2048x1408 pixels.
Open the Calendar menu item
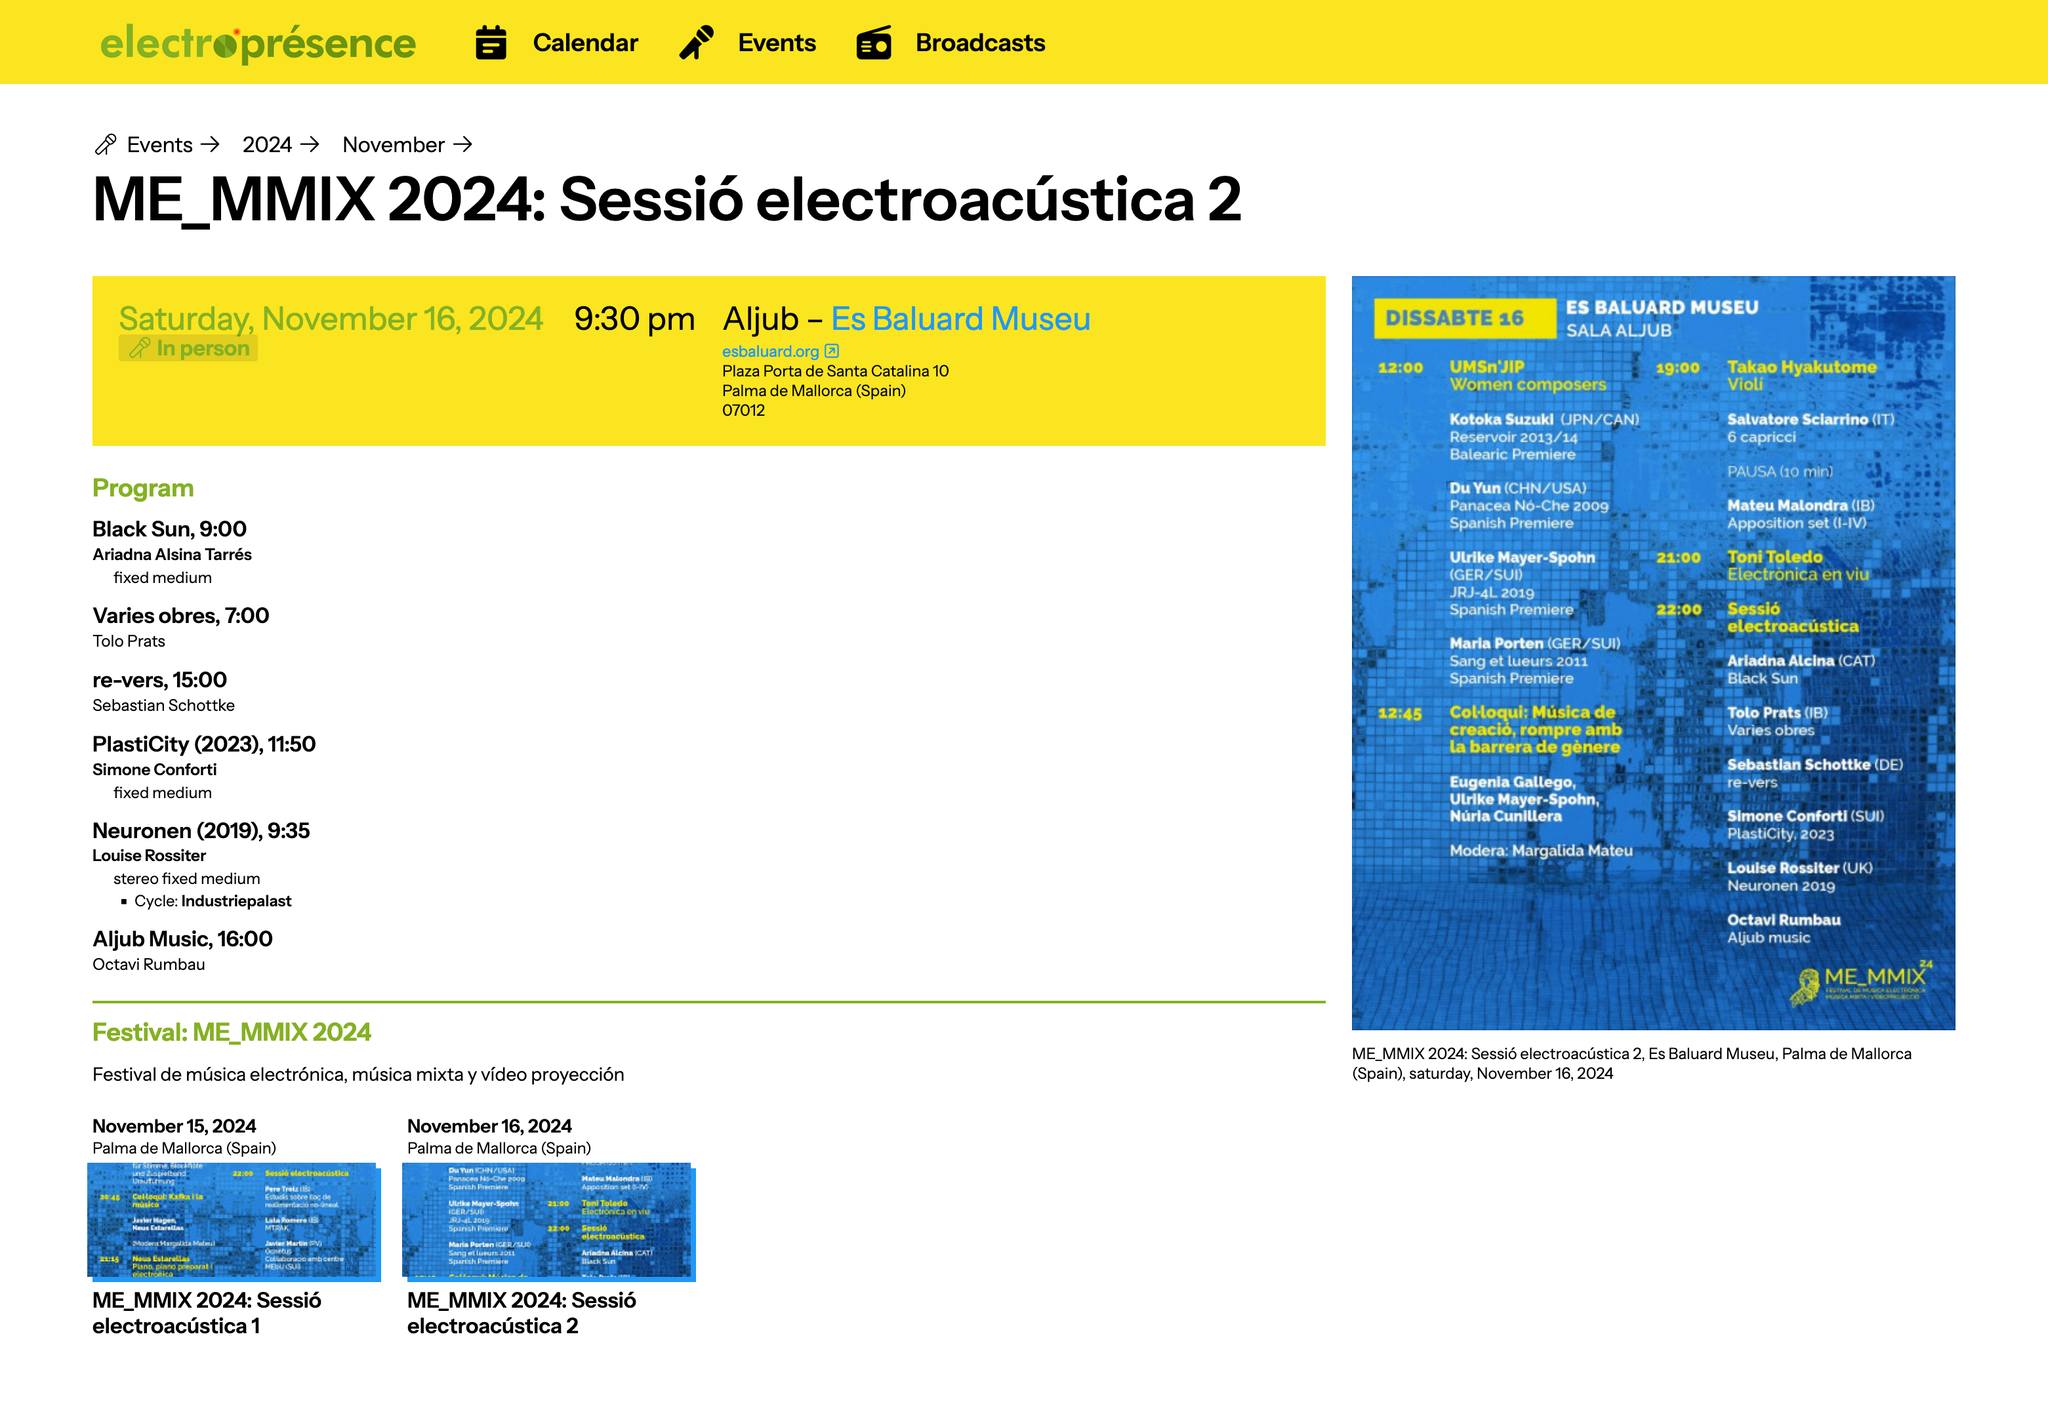(x=585, y=43)
